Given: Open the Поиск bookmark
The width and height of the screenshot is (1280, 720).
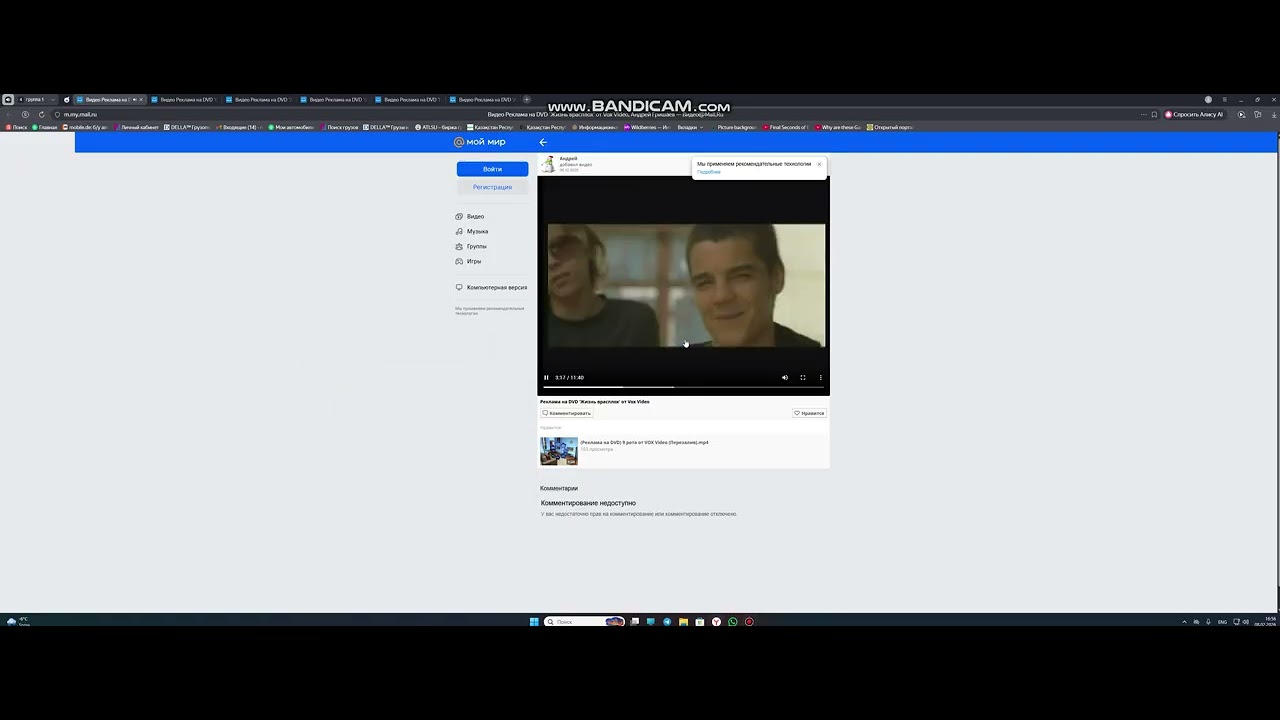Looking at the screenshot, I should pos(16,127).
